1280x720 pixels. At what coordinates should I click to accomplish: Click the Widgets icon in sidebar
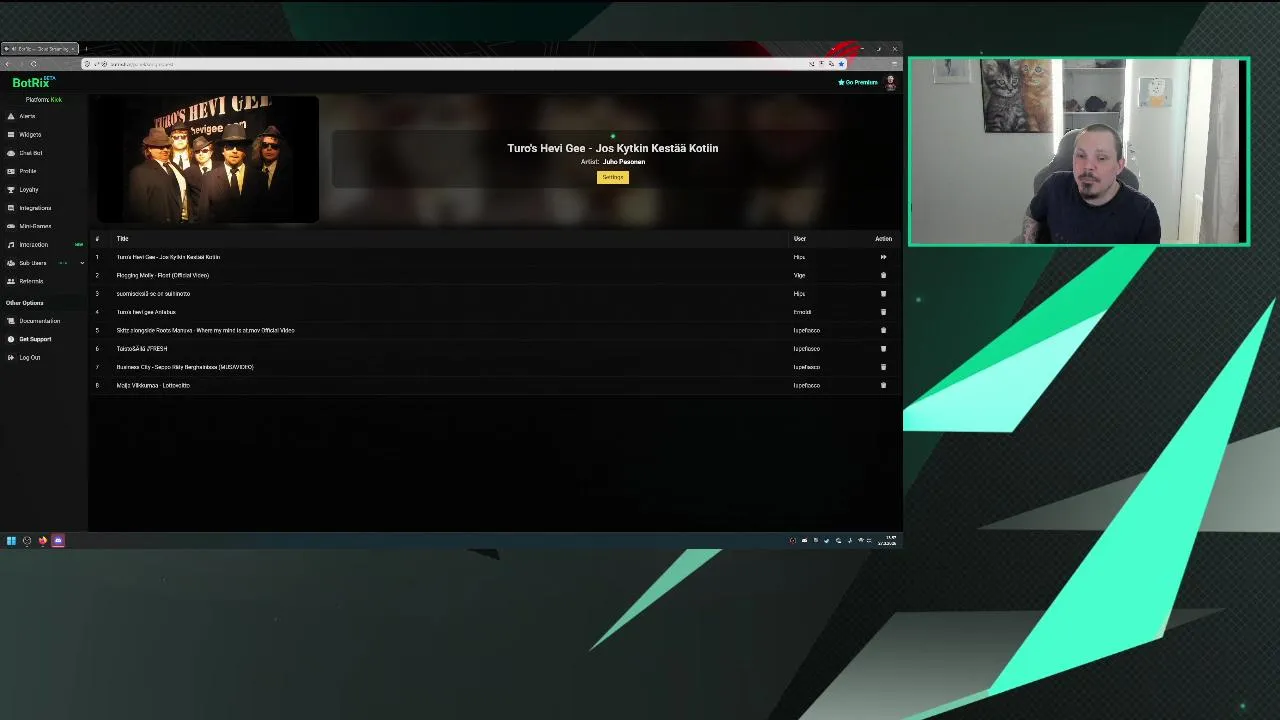click(x=11, y=134)
